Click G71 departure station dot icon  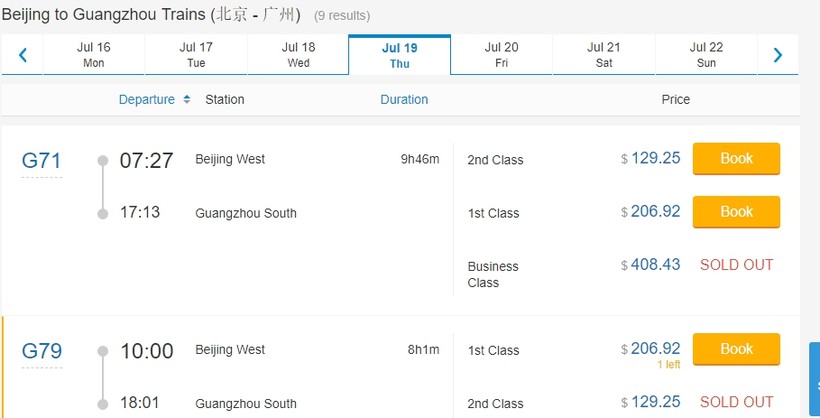tap(102, 160)
